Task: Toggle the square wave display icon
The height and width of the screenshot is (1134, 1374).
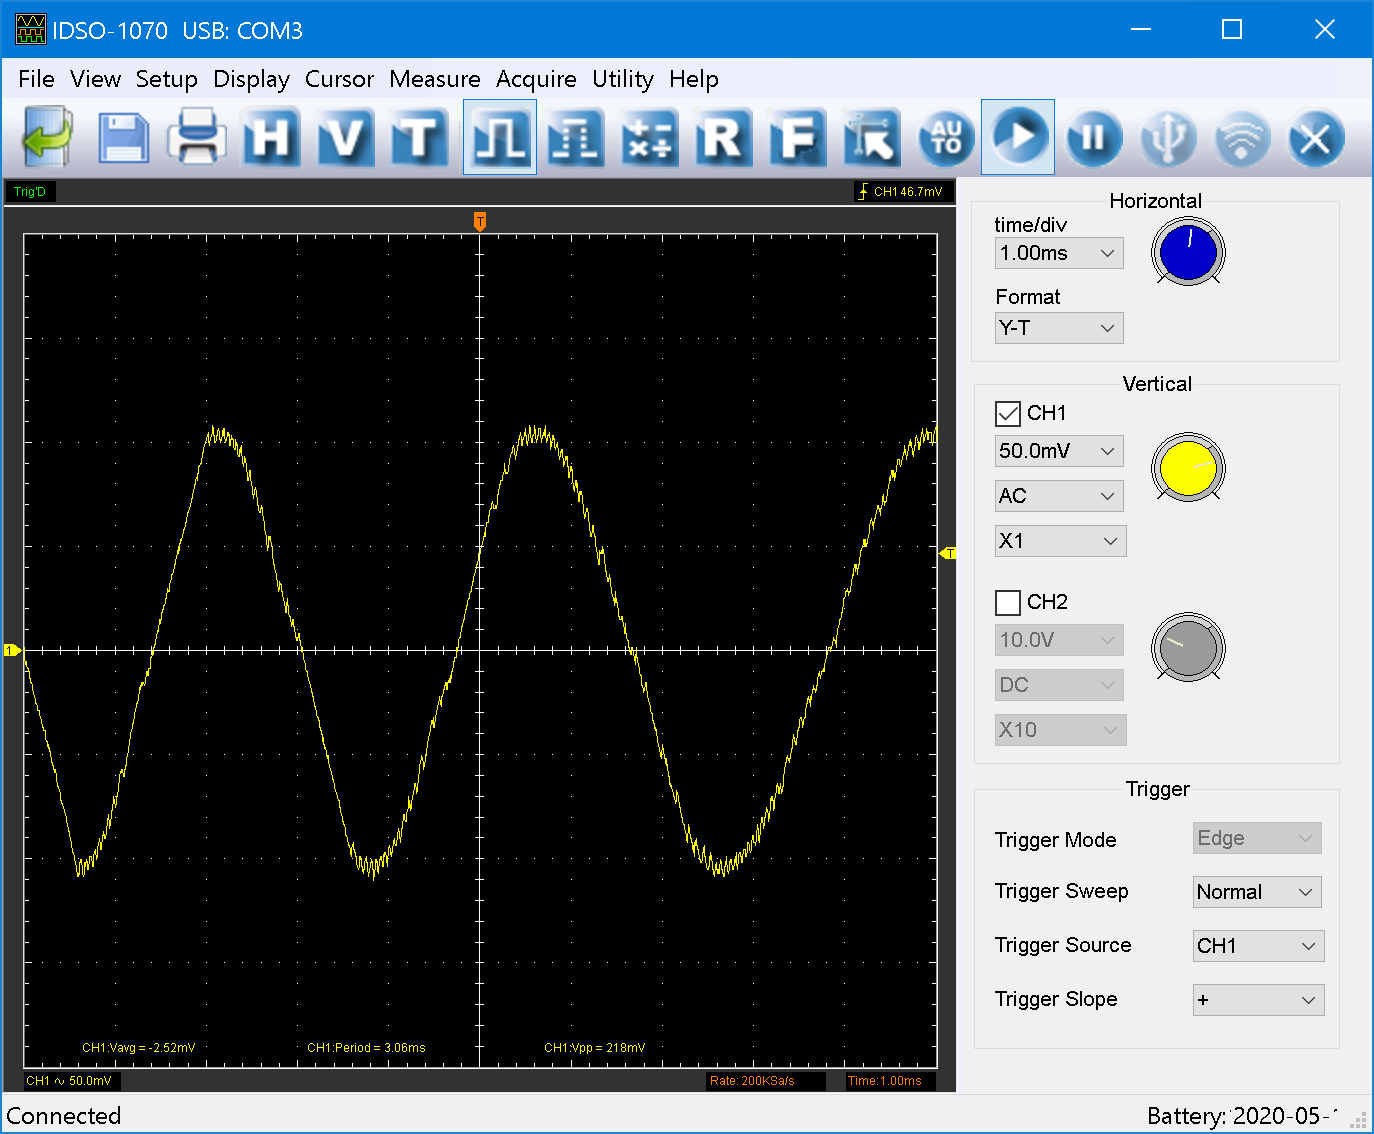Action: [x=500, y=137]
